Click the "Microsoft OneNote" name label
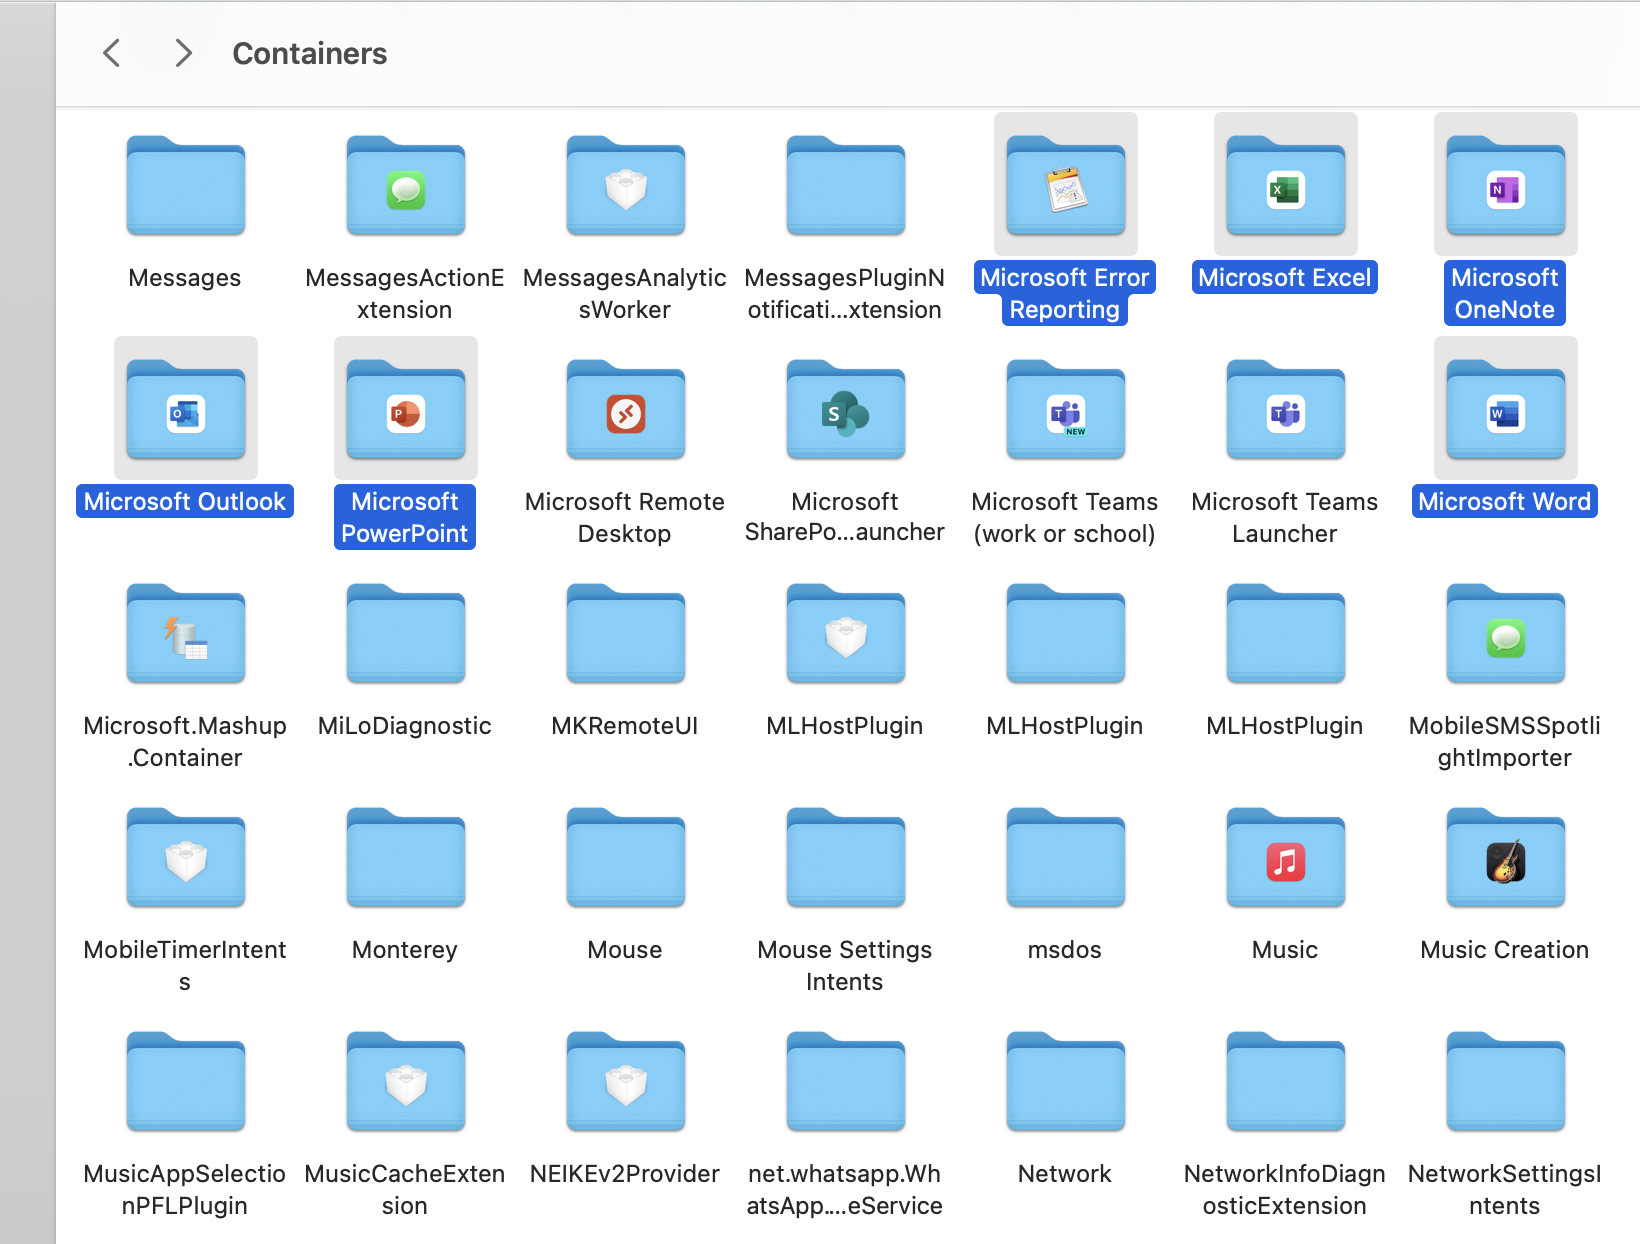This screenshot has height=1244, width=1640. (x=1505, y=293)
